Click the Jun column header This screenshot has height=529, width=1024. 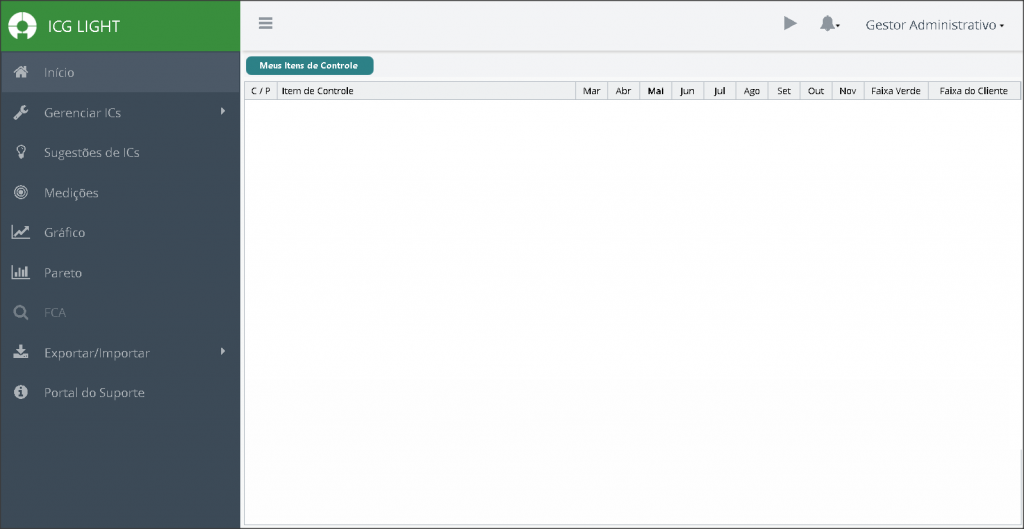[688, 91]
